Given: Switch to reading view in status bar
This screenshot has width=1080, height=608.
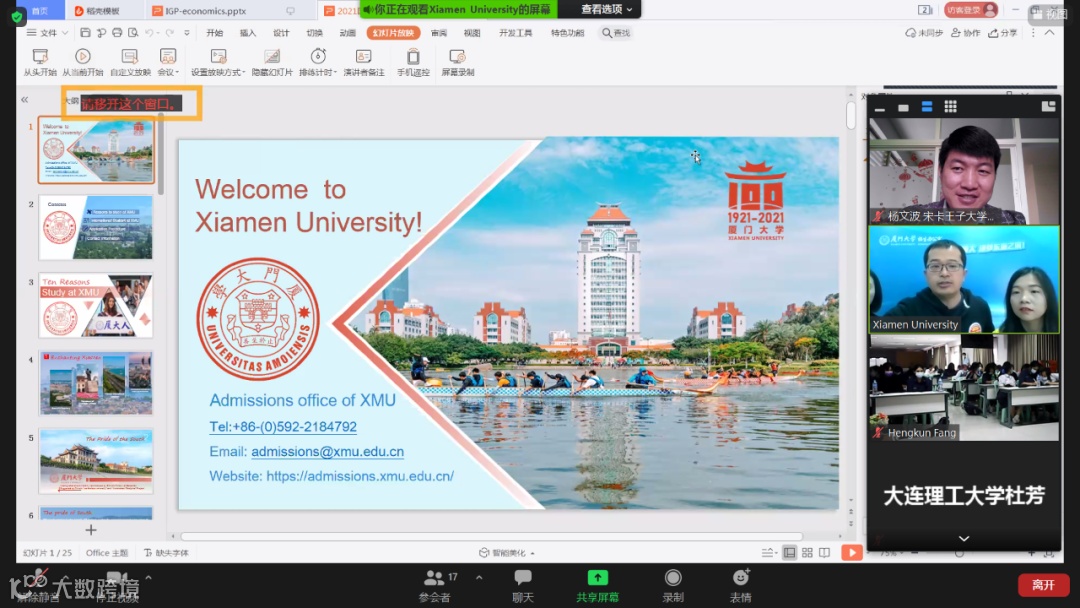Looking at the screenshot, I should click(x=824, y=552).
